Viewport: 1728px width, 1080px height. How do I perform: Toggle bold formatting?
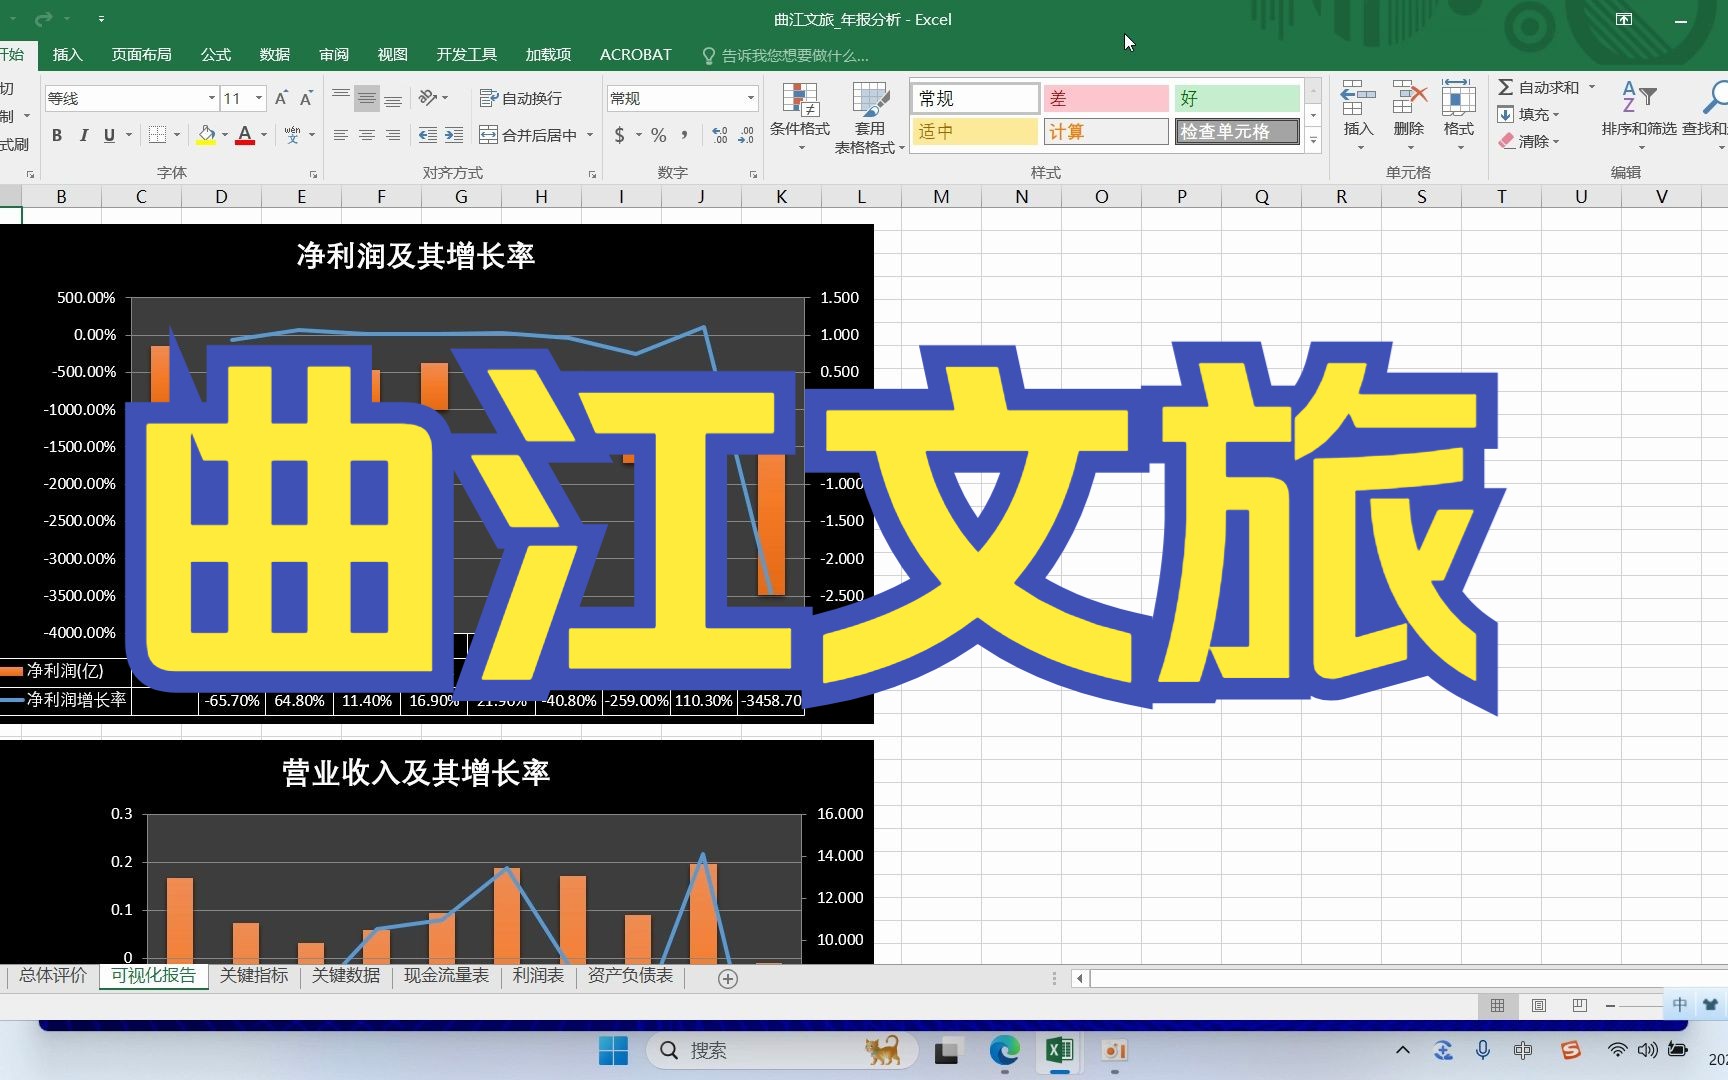click(57, 135)
